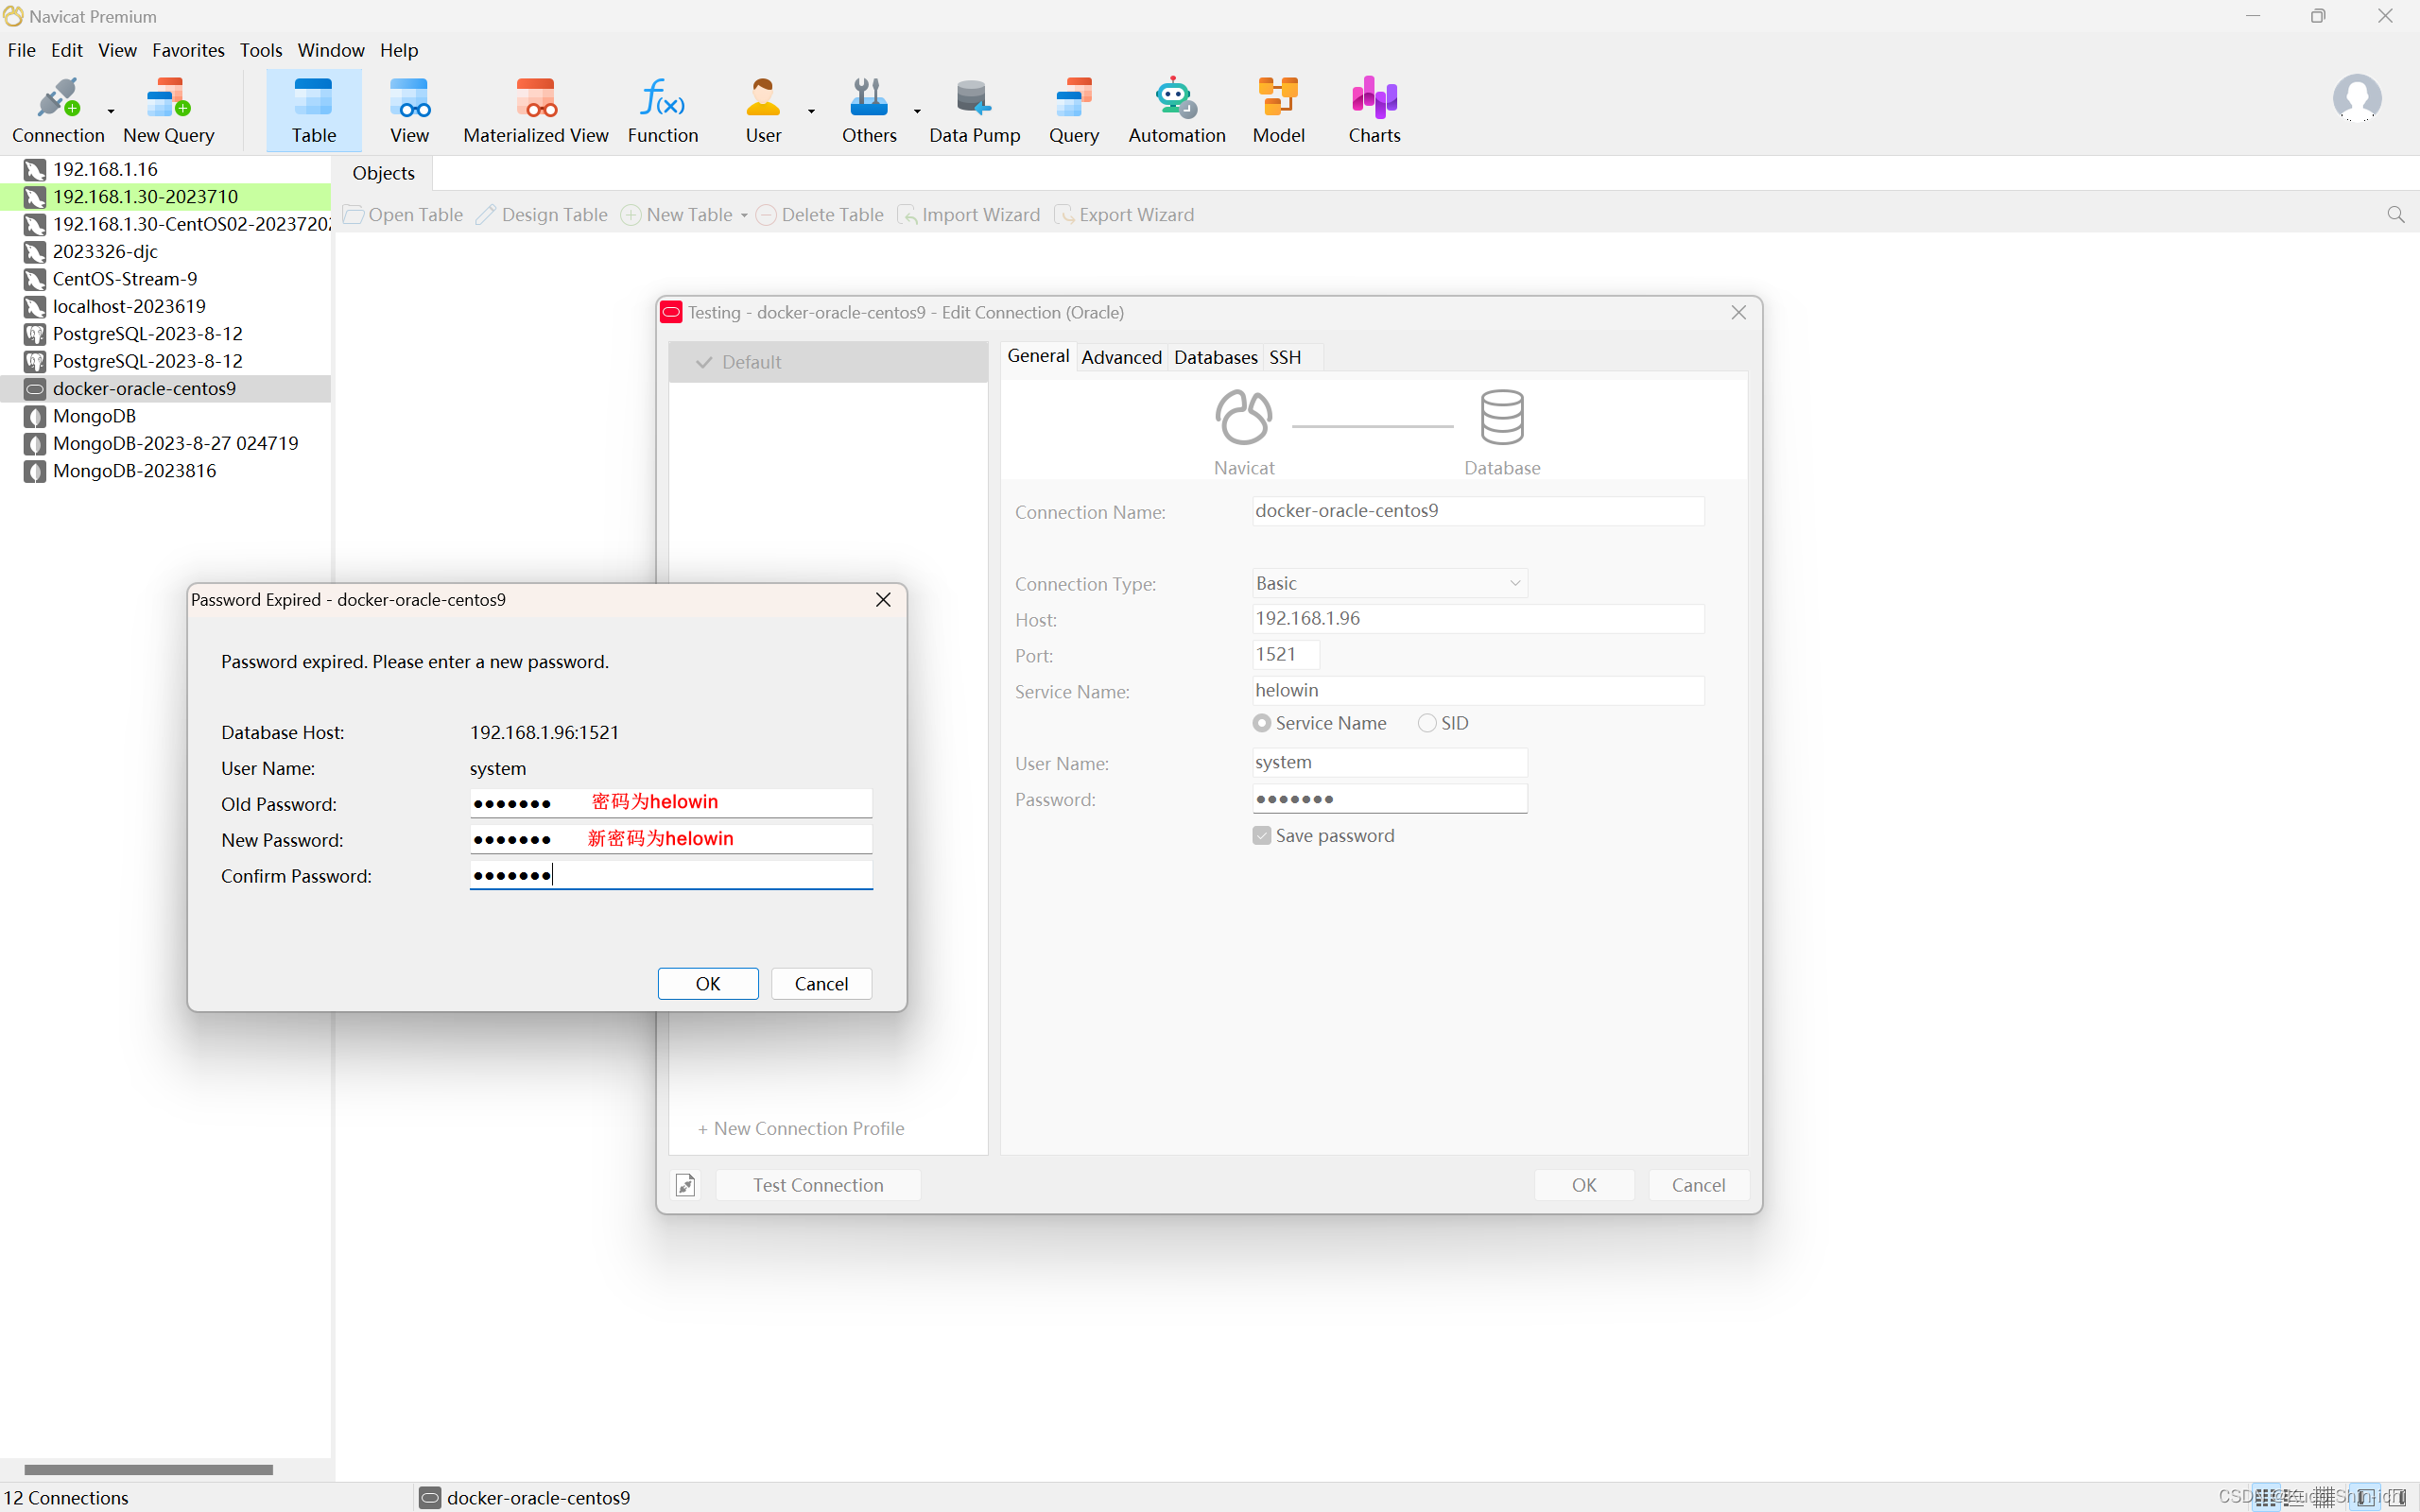2420x1512 pixels.
Task: Select the localhost-2023619 connection
Action: [x=165, y=306]
